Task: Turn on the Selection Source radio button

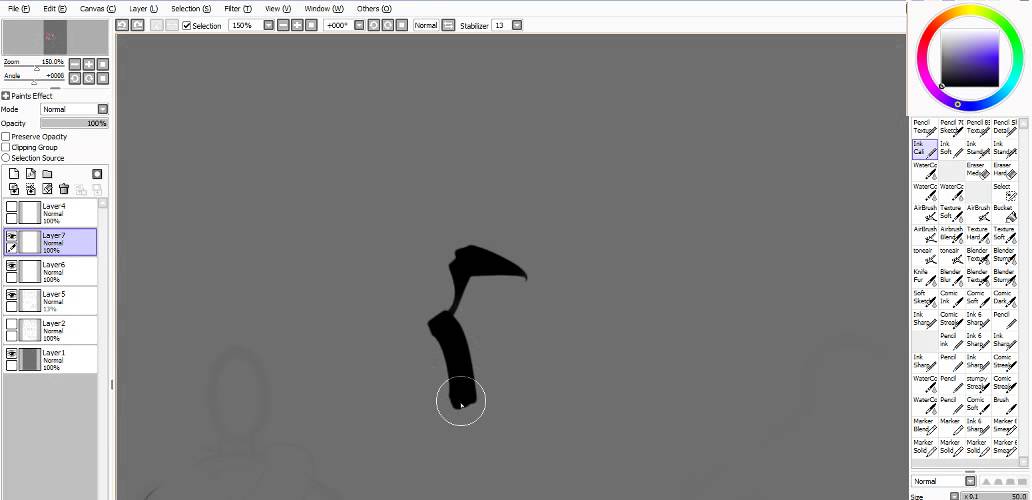Action: point(6,158)
